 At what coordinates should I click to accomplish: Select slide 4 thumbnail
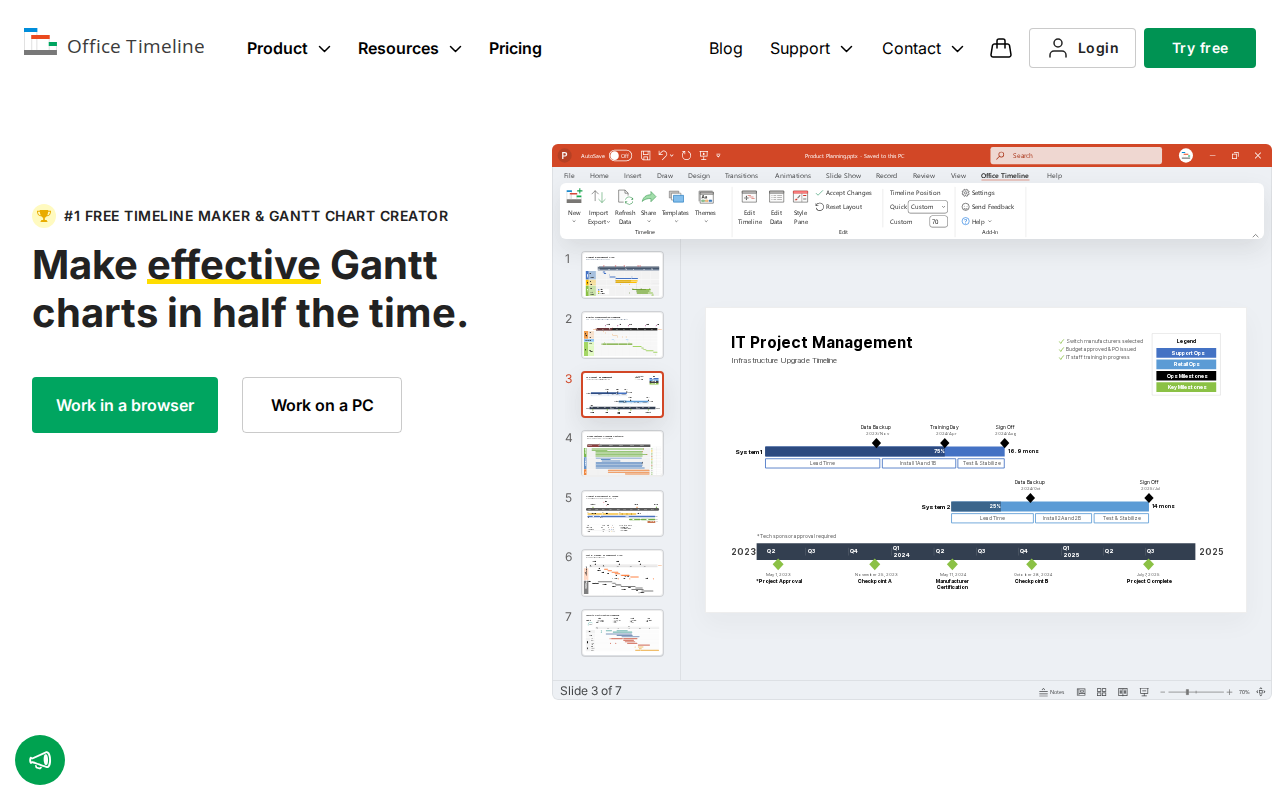click(x=622, y=453)
